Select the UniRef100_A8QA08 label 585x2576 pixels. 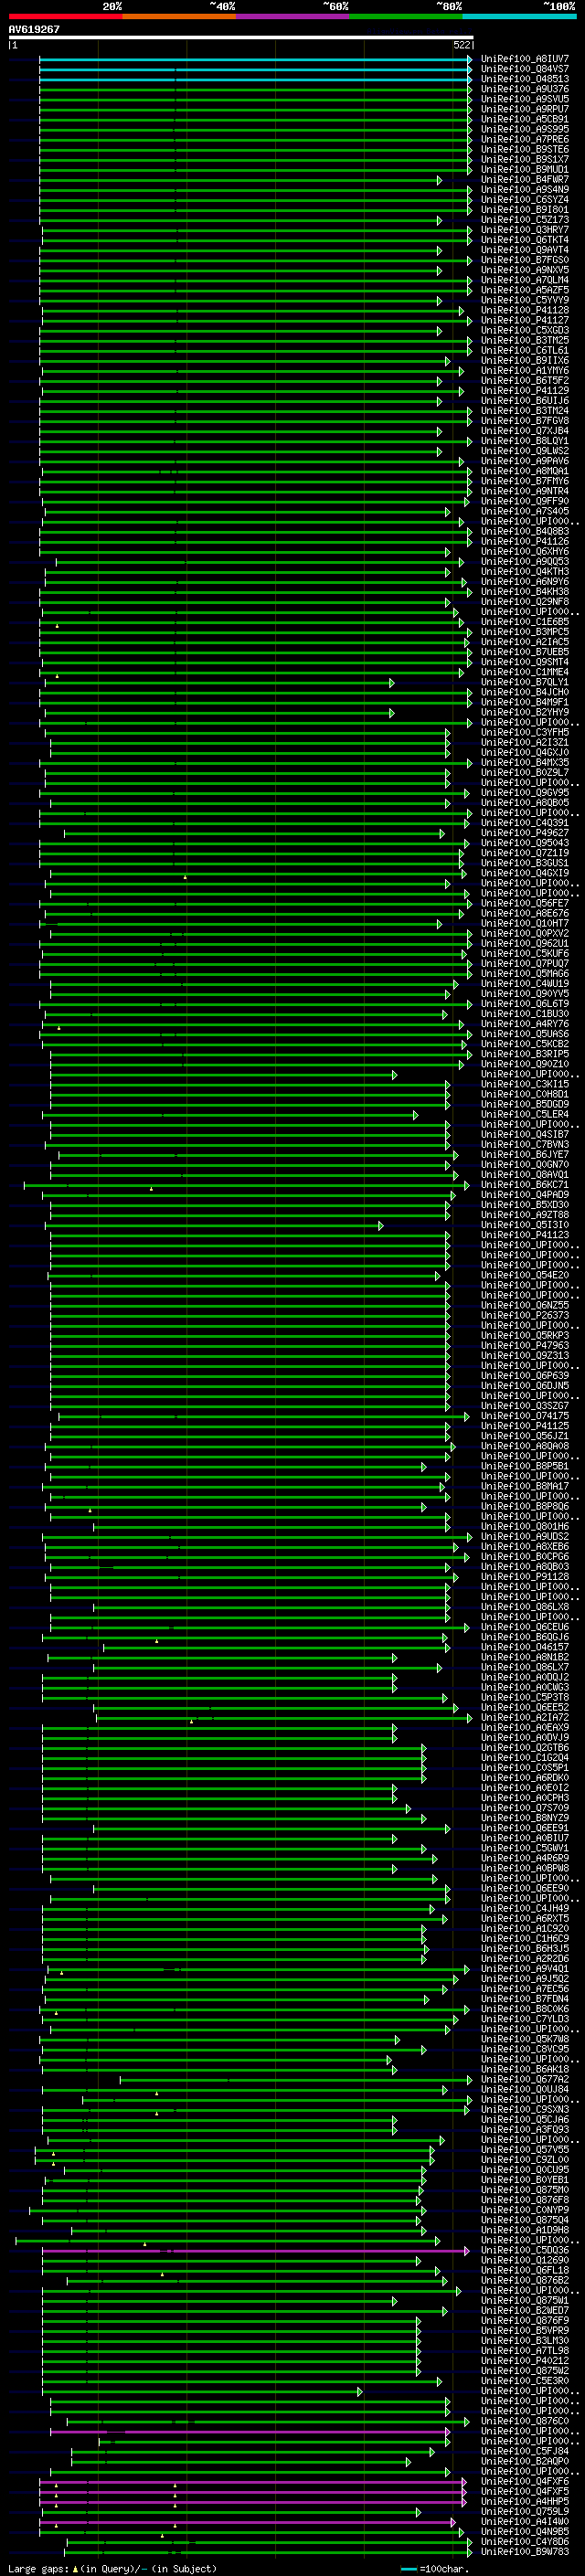coord(525,1445)
